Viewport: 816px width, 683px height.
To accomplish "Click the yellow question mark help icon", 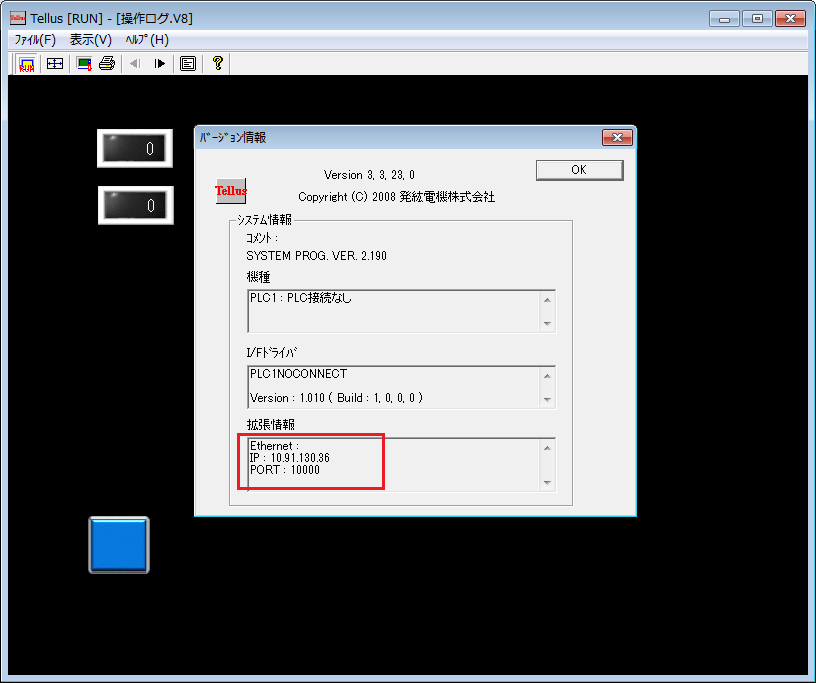I will (217, 63).
